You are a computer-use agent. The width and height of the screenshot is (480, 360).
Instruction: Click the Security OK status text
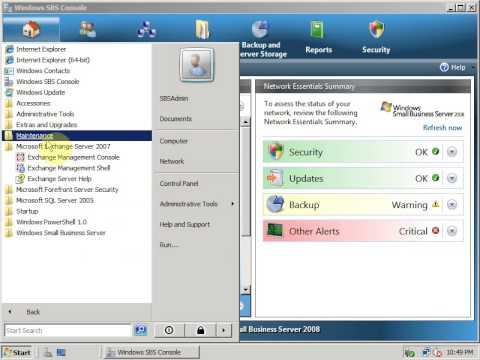[421, 152]
